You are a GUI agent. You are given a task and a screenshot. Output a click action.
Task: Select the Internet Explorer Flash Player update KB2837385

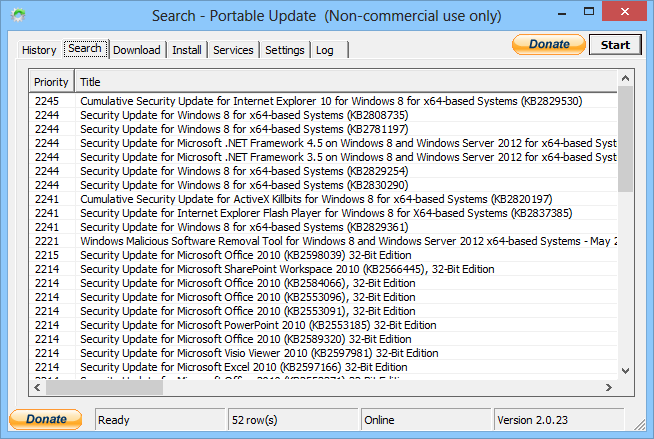(x=323, y=213)
